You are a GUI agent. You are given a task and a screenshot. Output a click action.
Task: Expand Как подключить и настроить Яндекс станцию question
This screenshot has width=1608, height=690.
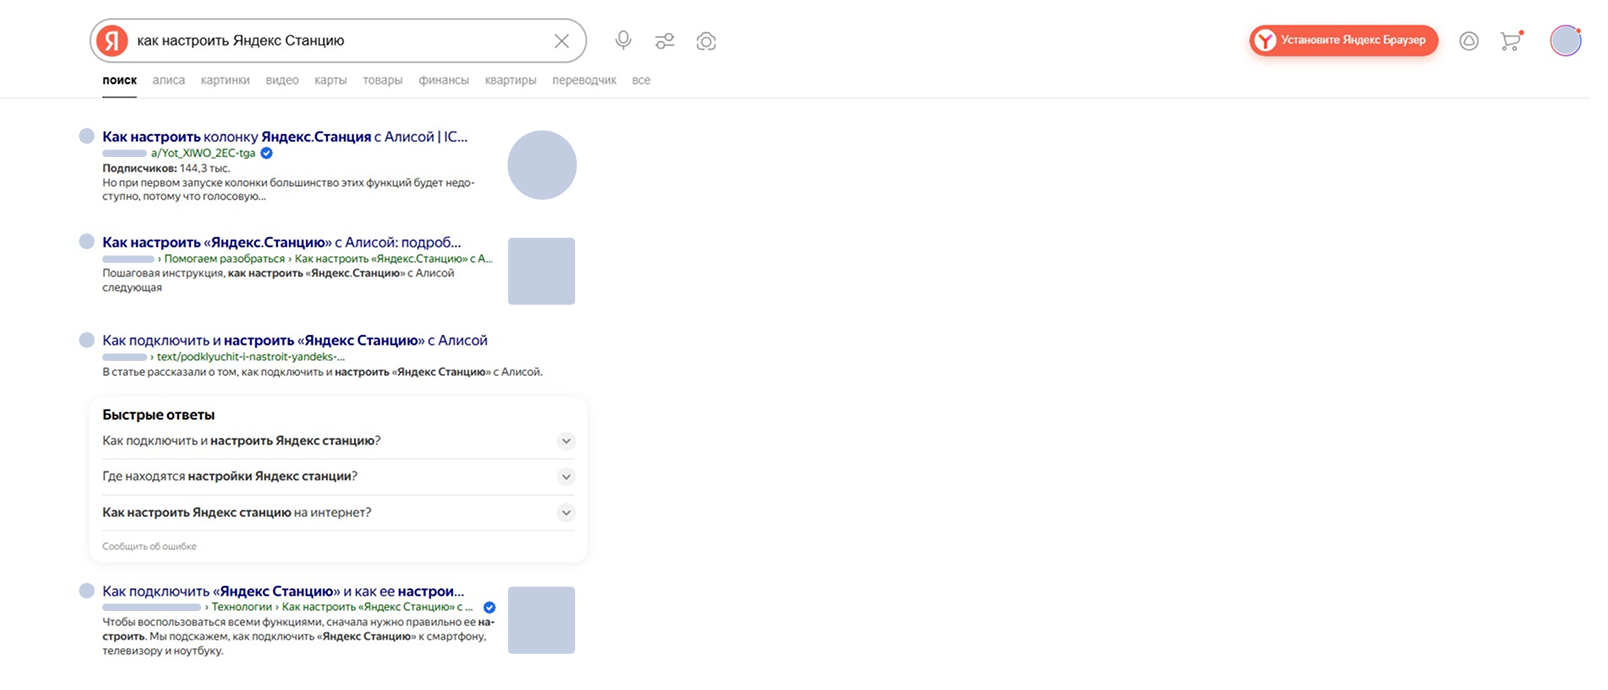[x=338, y=441]
